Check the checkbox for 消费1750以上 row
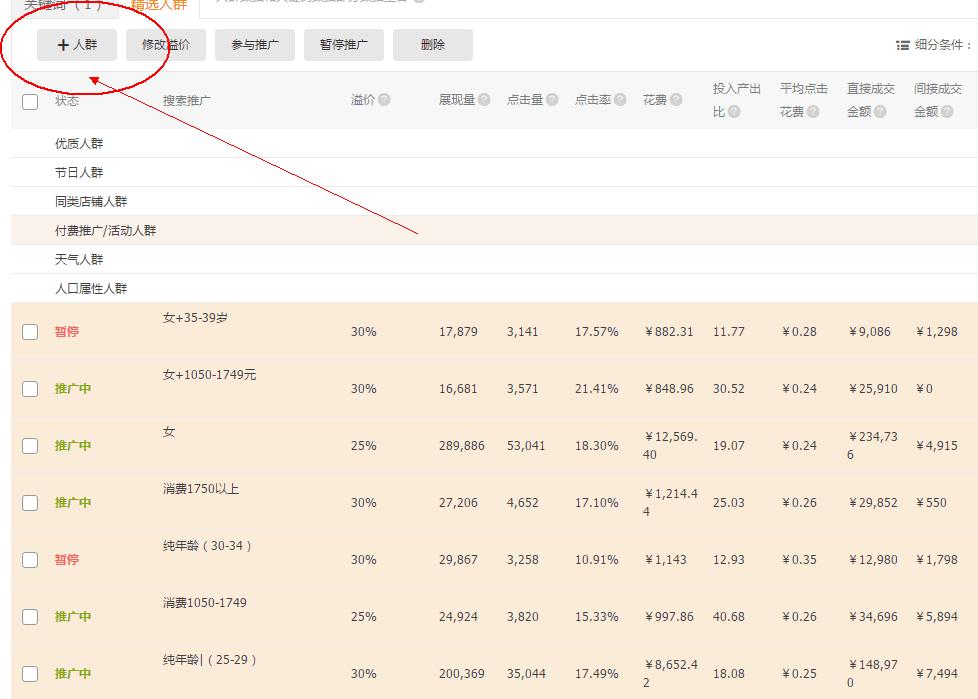This screenshot has width=978, height=699. point(30,502)
